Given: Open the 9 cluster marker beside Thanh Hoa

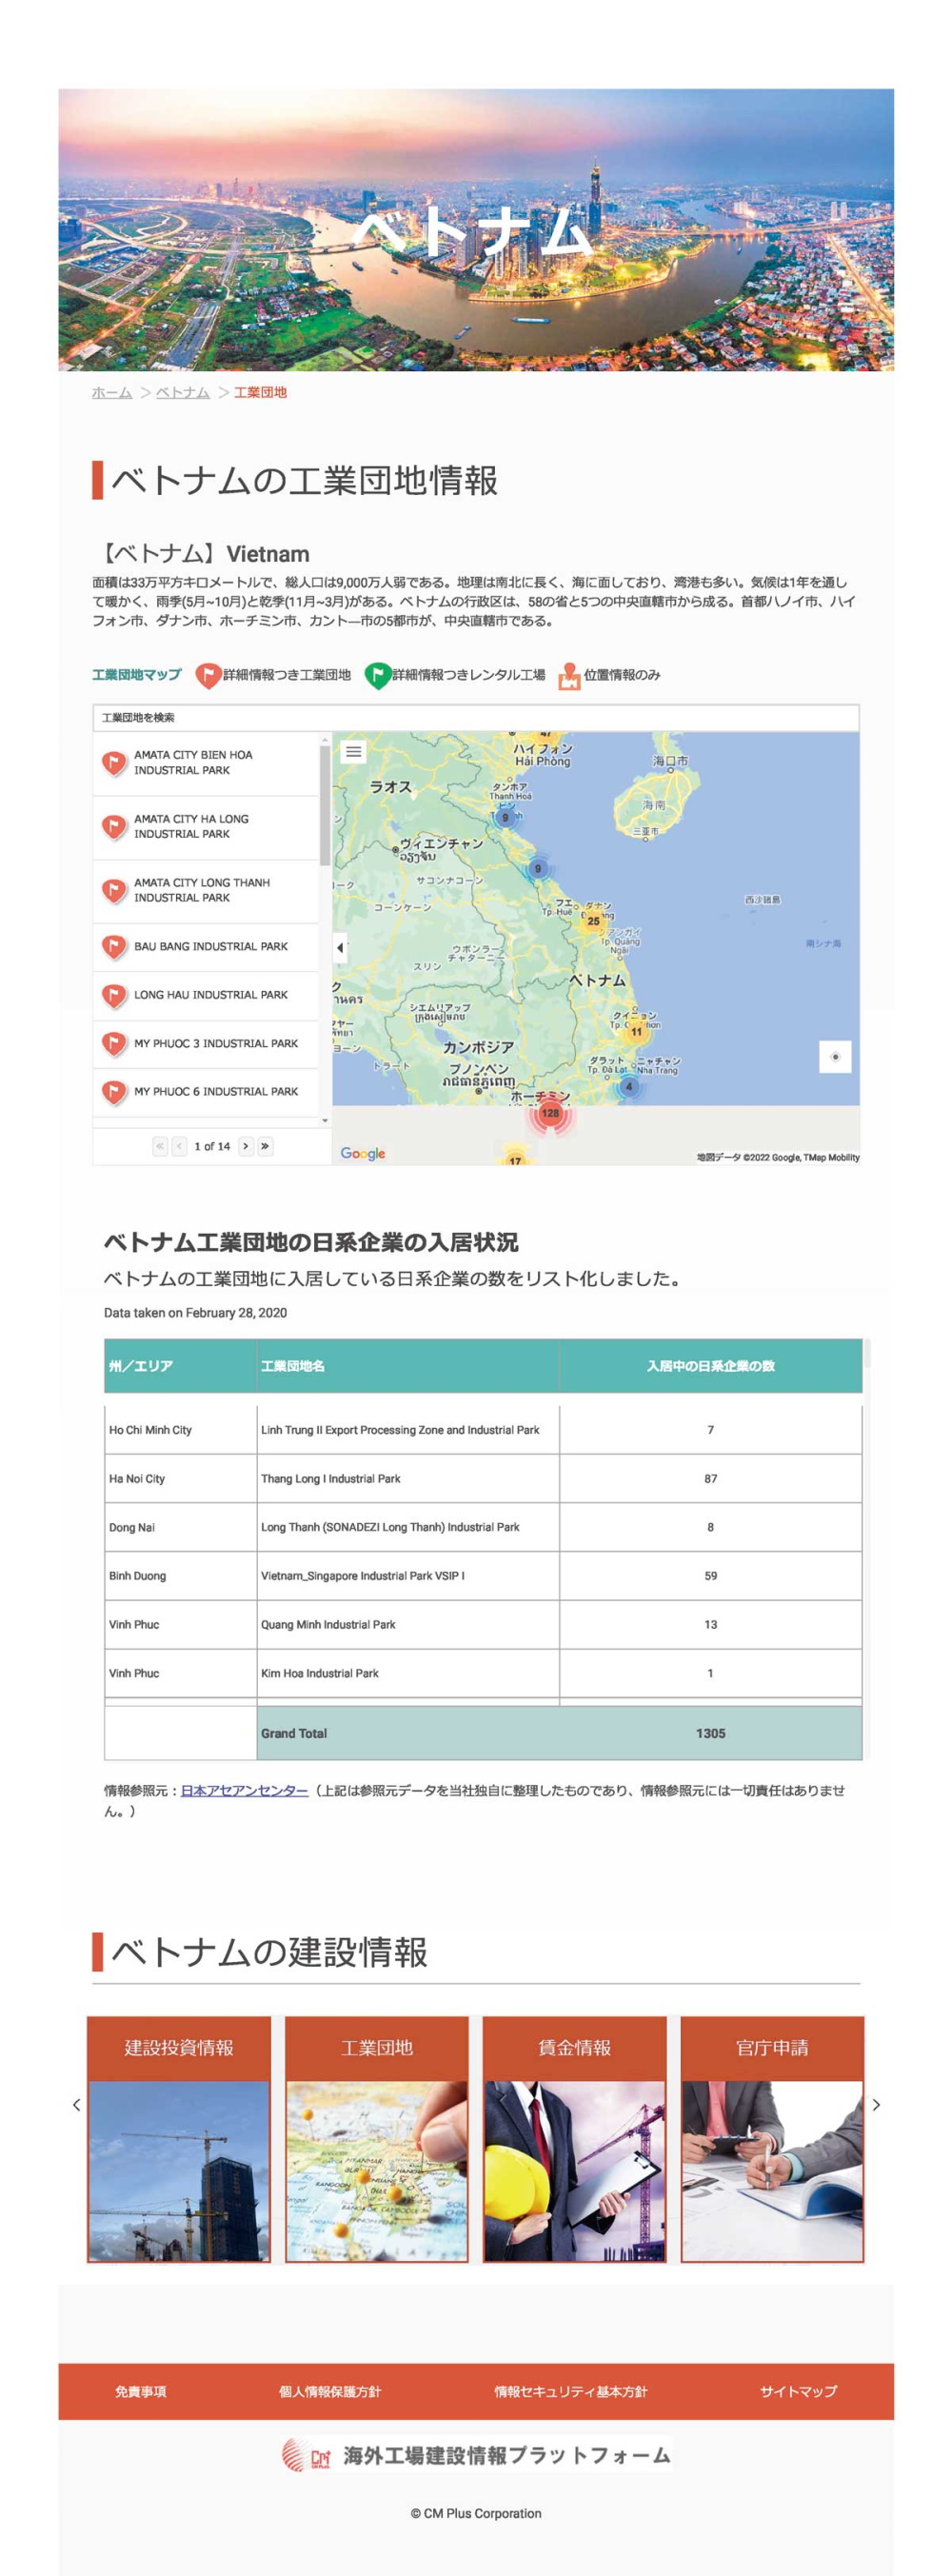Looking at the screenshot, I should point(505,817).
